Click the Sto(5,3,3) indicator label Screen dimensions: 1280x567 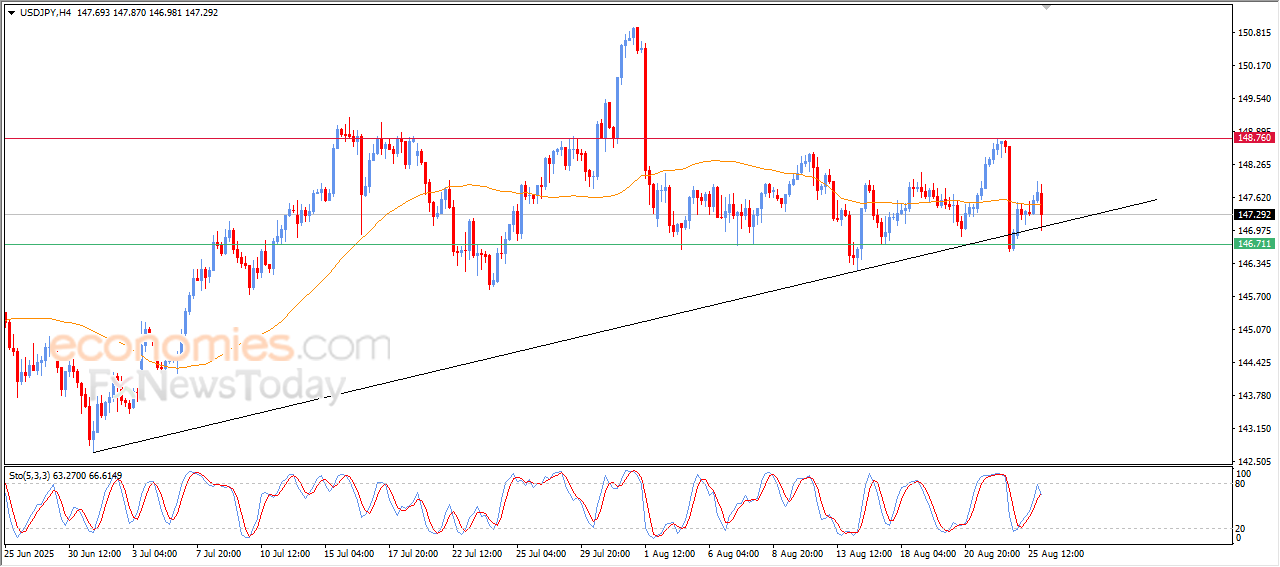pos(65,476)
